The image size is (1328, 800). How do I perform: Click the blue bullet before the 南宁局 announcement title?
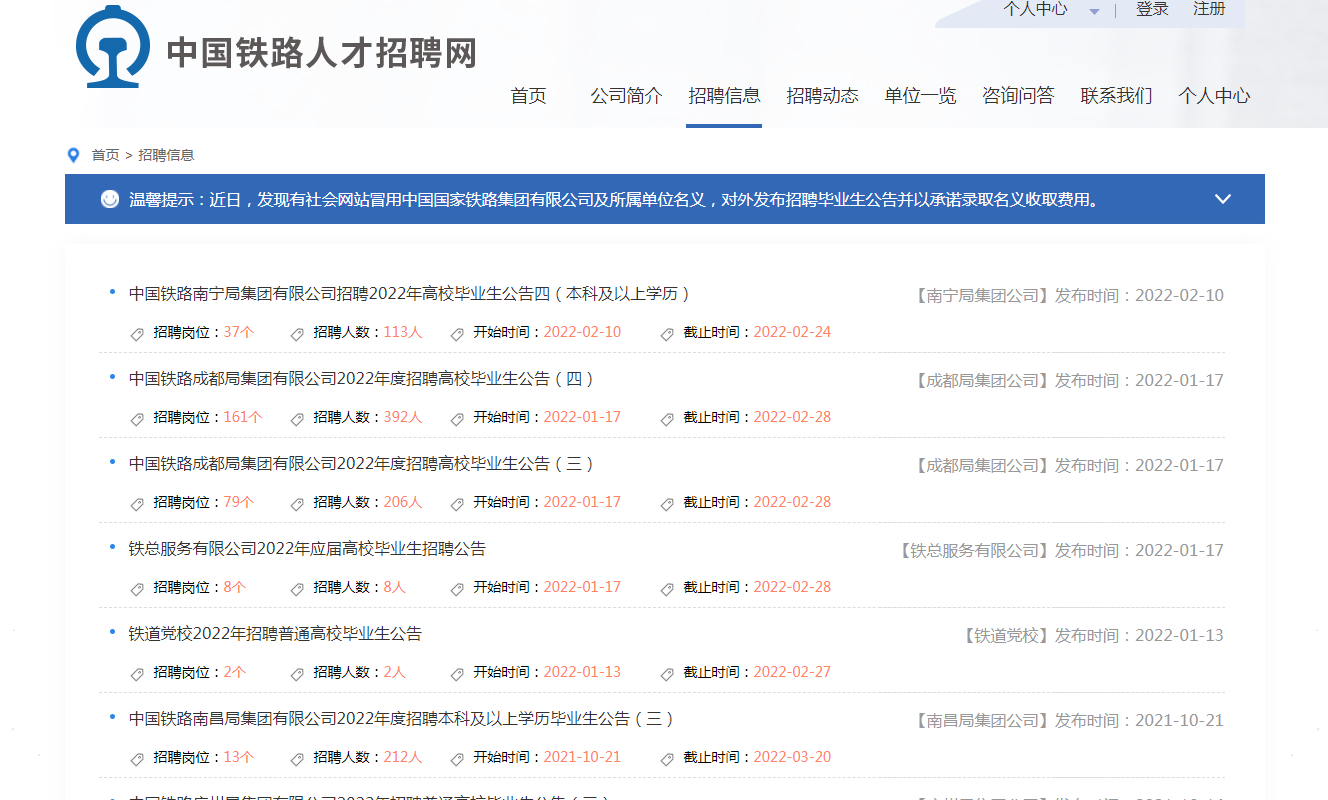[112, 292]
